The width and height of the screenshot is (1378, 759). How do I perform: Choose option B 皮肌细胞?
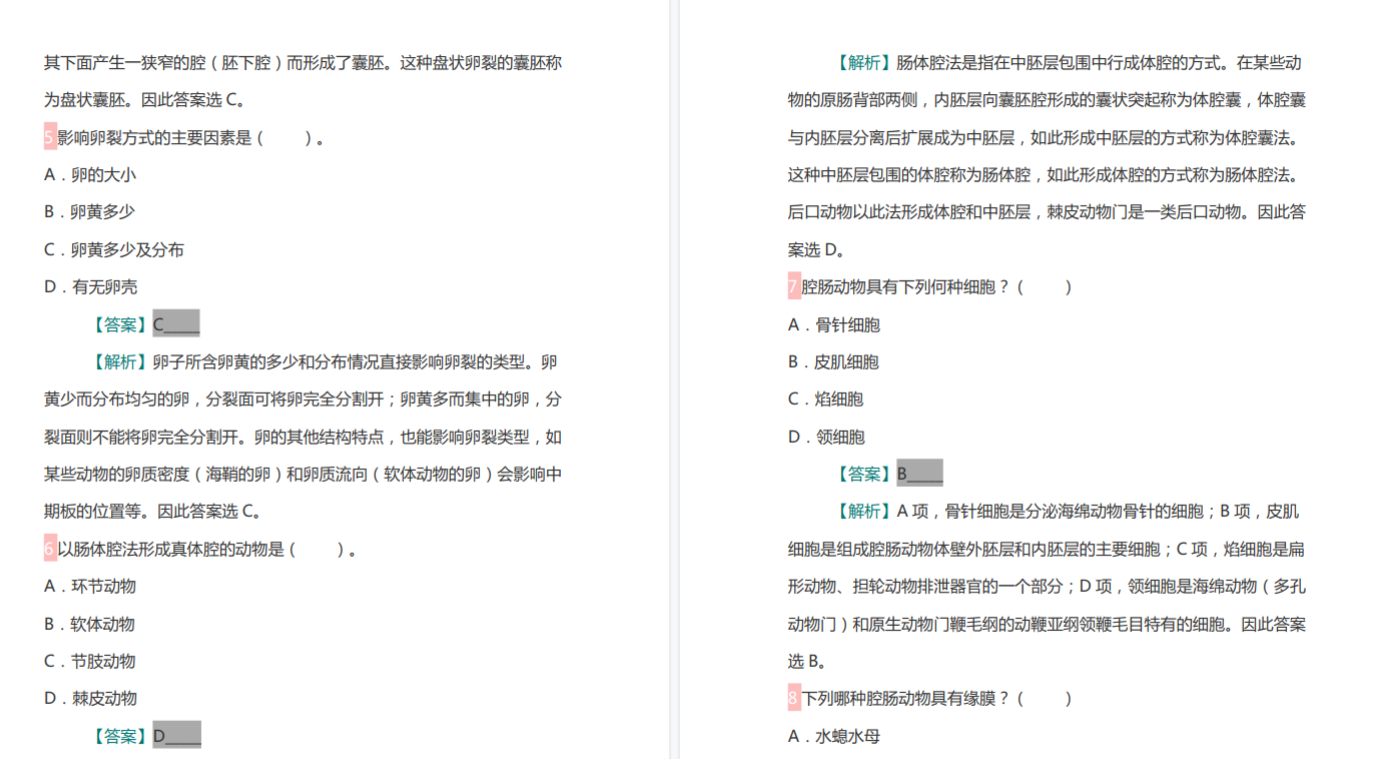click(833, 362)
